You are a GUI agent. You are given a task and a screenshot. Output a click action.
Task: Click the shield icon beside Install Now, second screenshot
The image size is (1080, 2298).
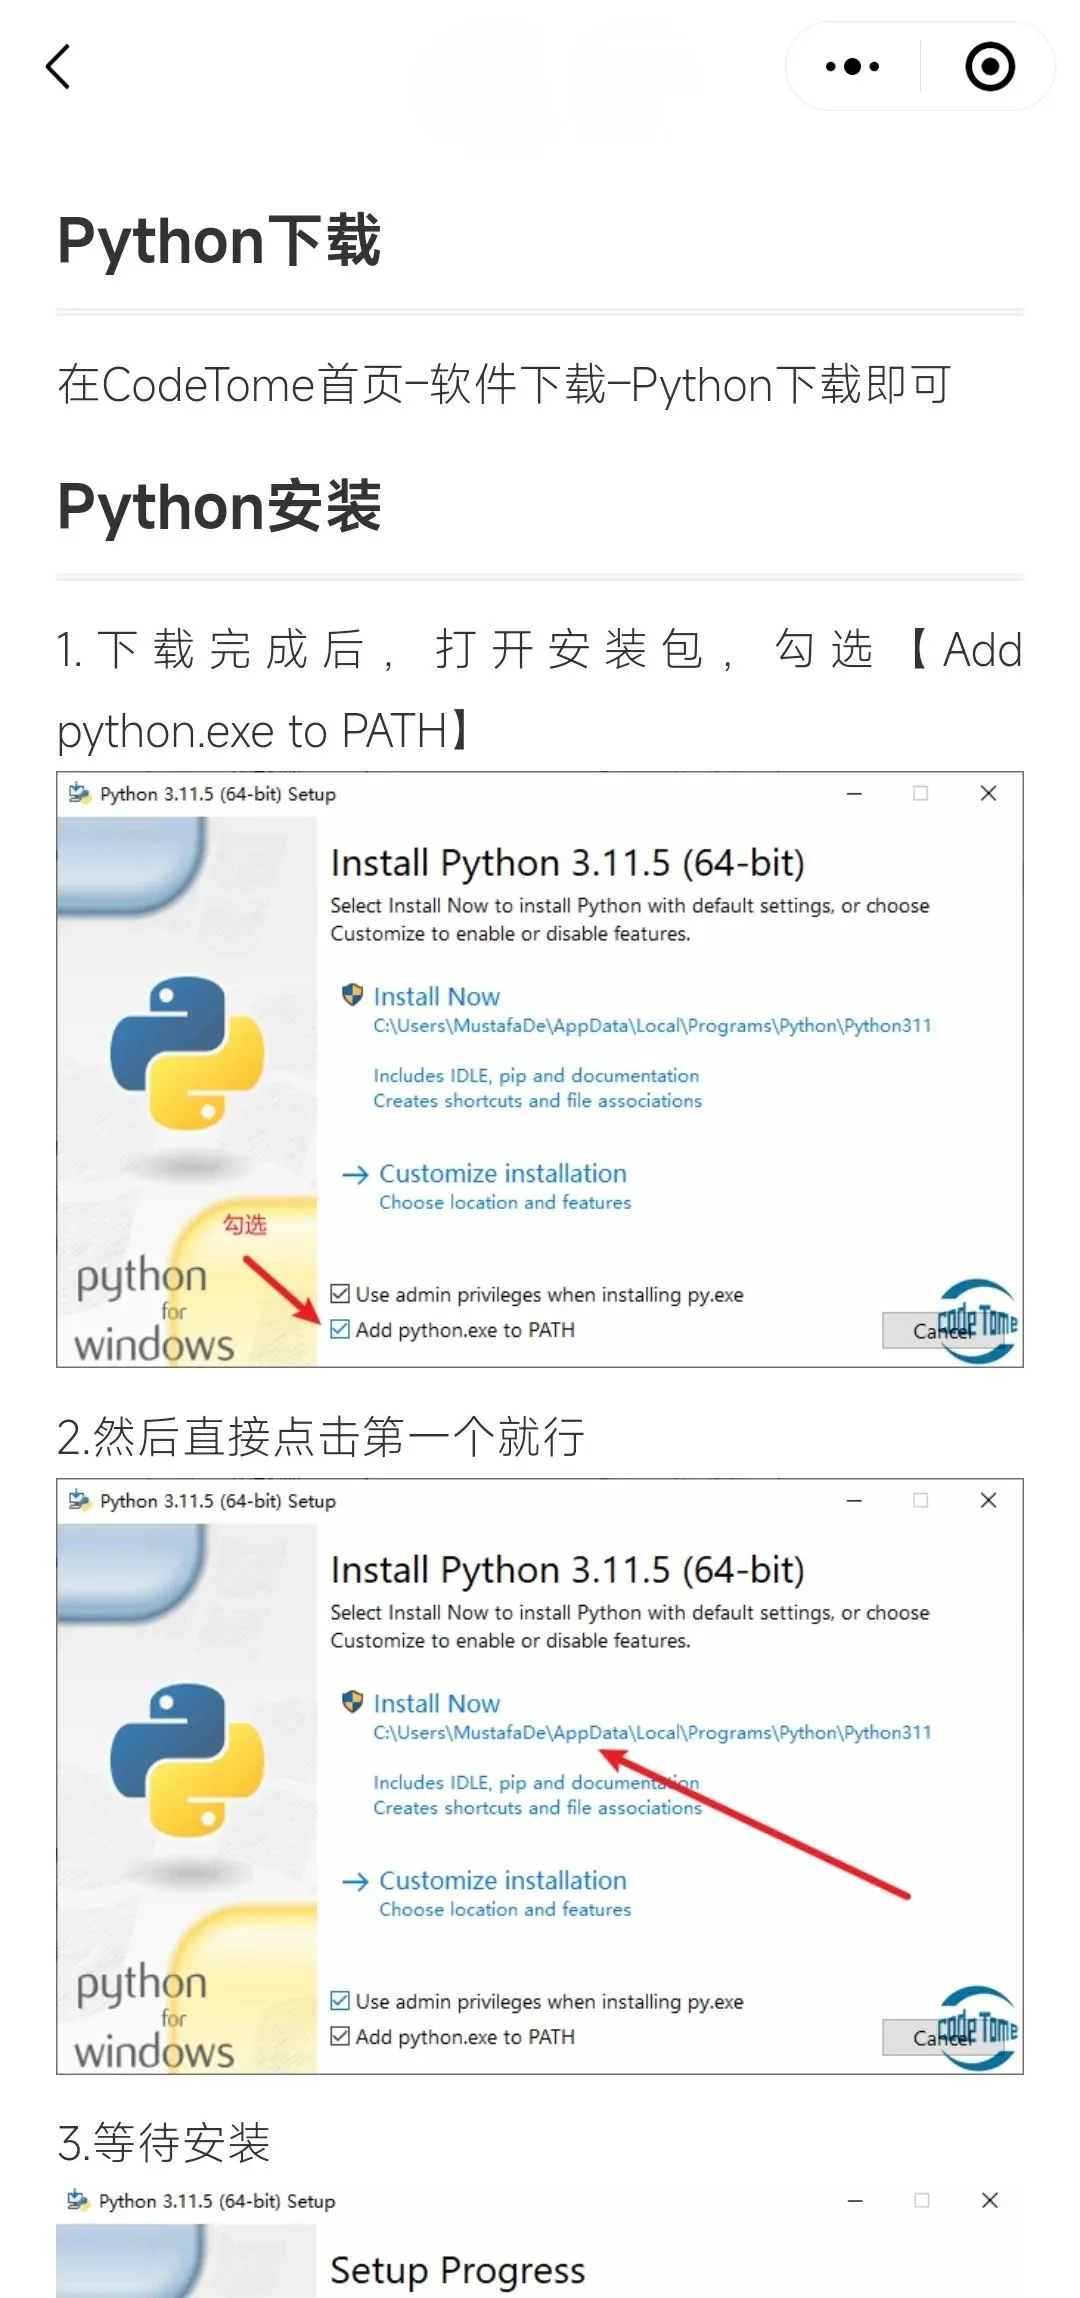click(352, 1702)
